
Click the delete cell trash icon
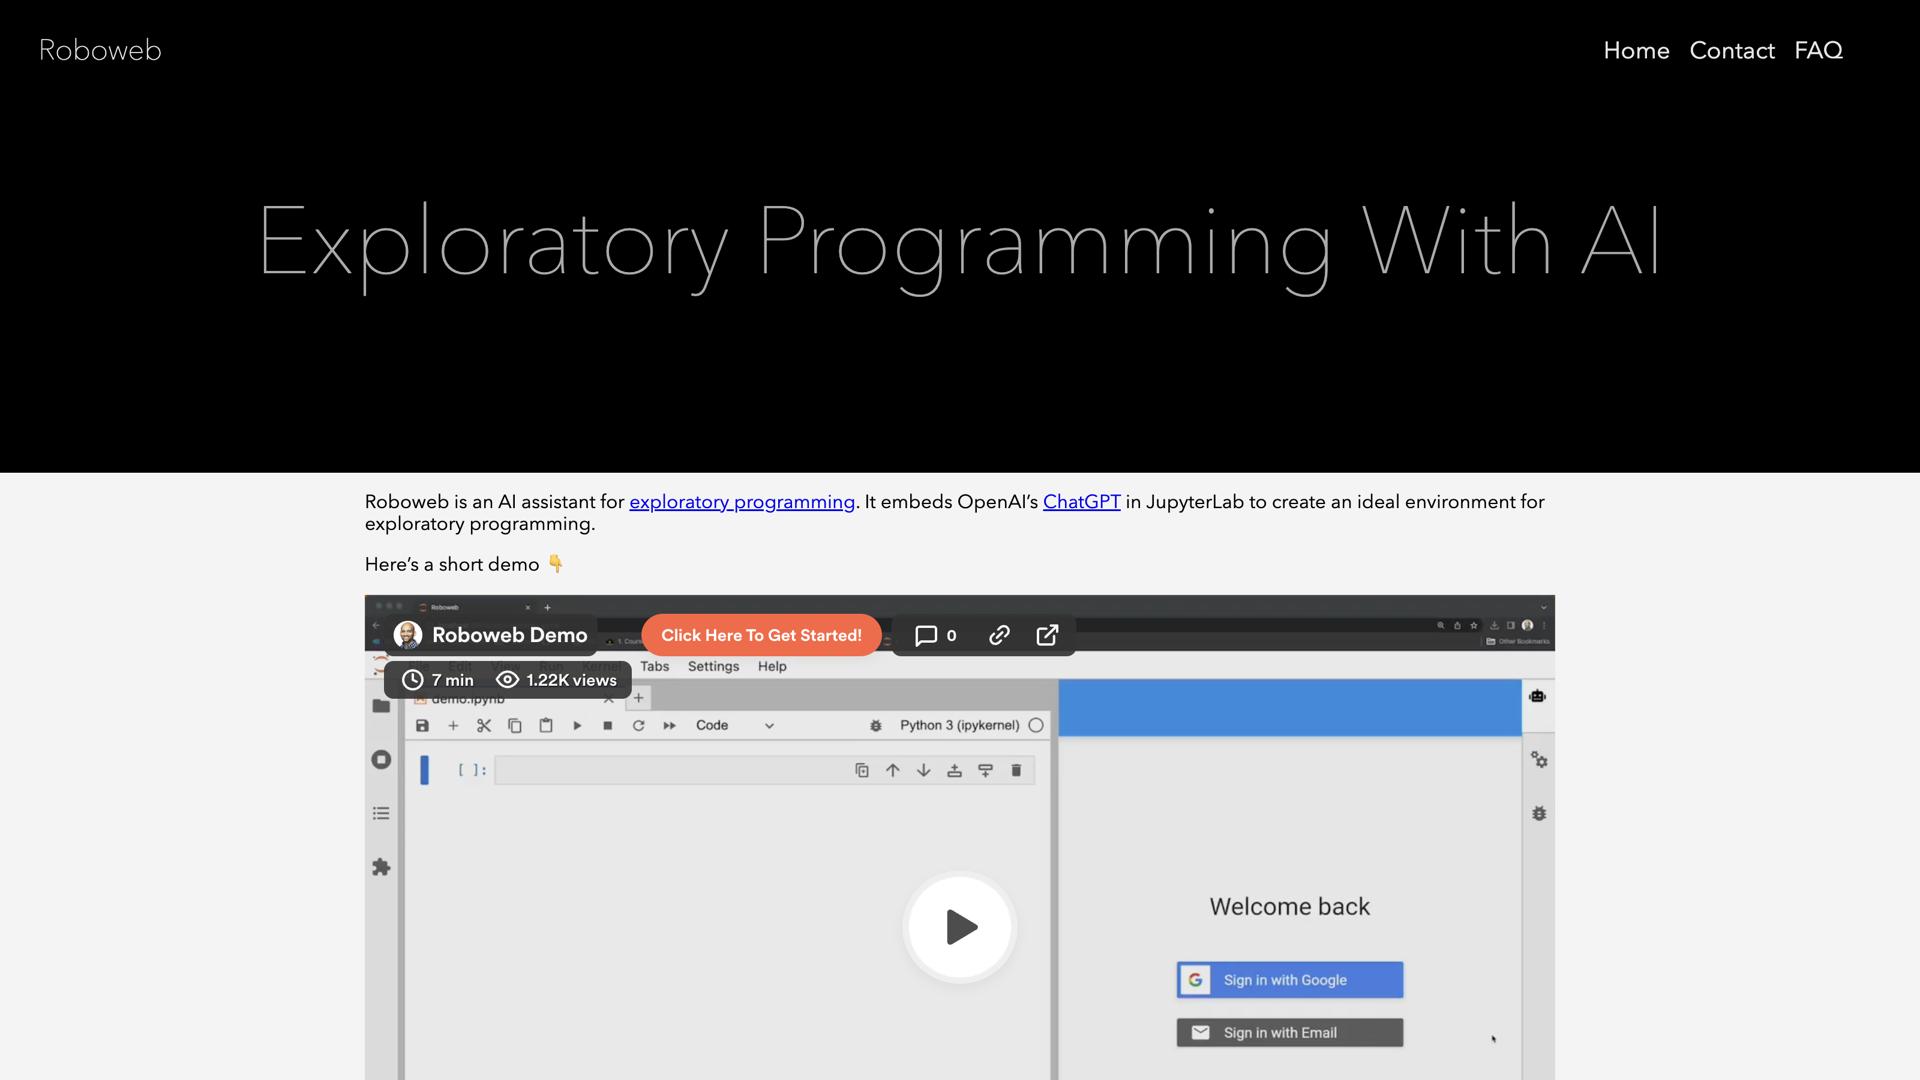click(1016, 770)
